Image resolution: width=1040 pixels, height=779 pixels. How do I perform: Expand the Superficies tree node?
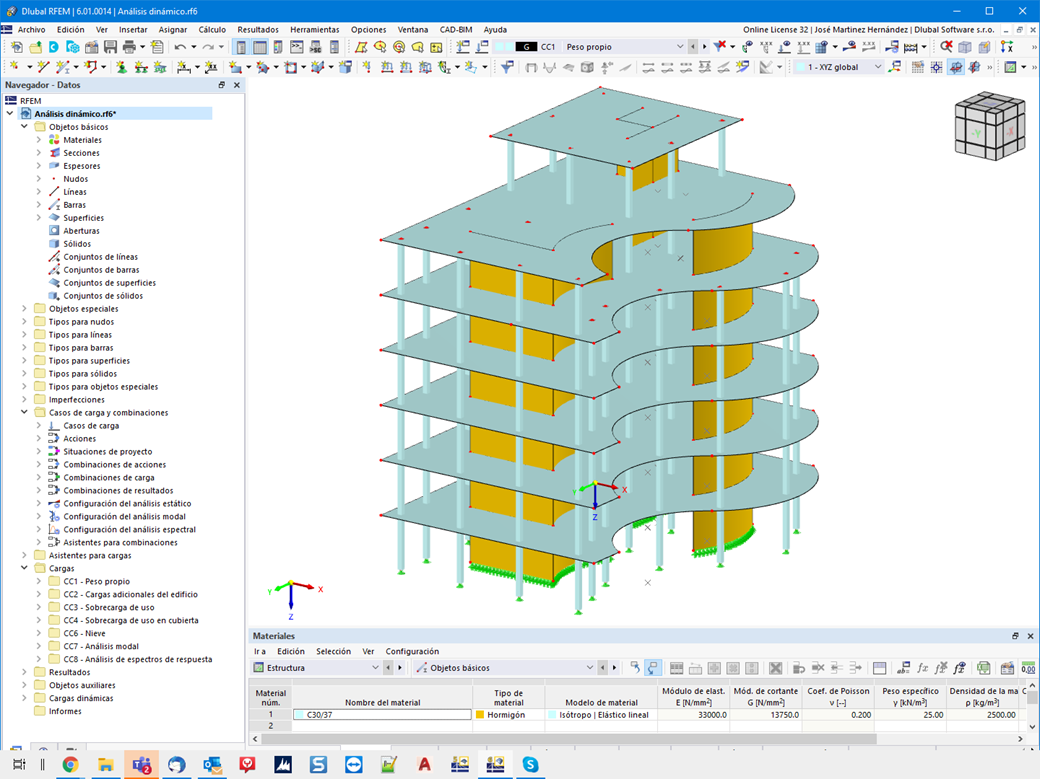pyautogui.click(x=38, y=218)
